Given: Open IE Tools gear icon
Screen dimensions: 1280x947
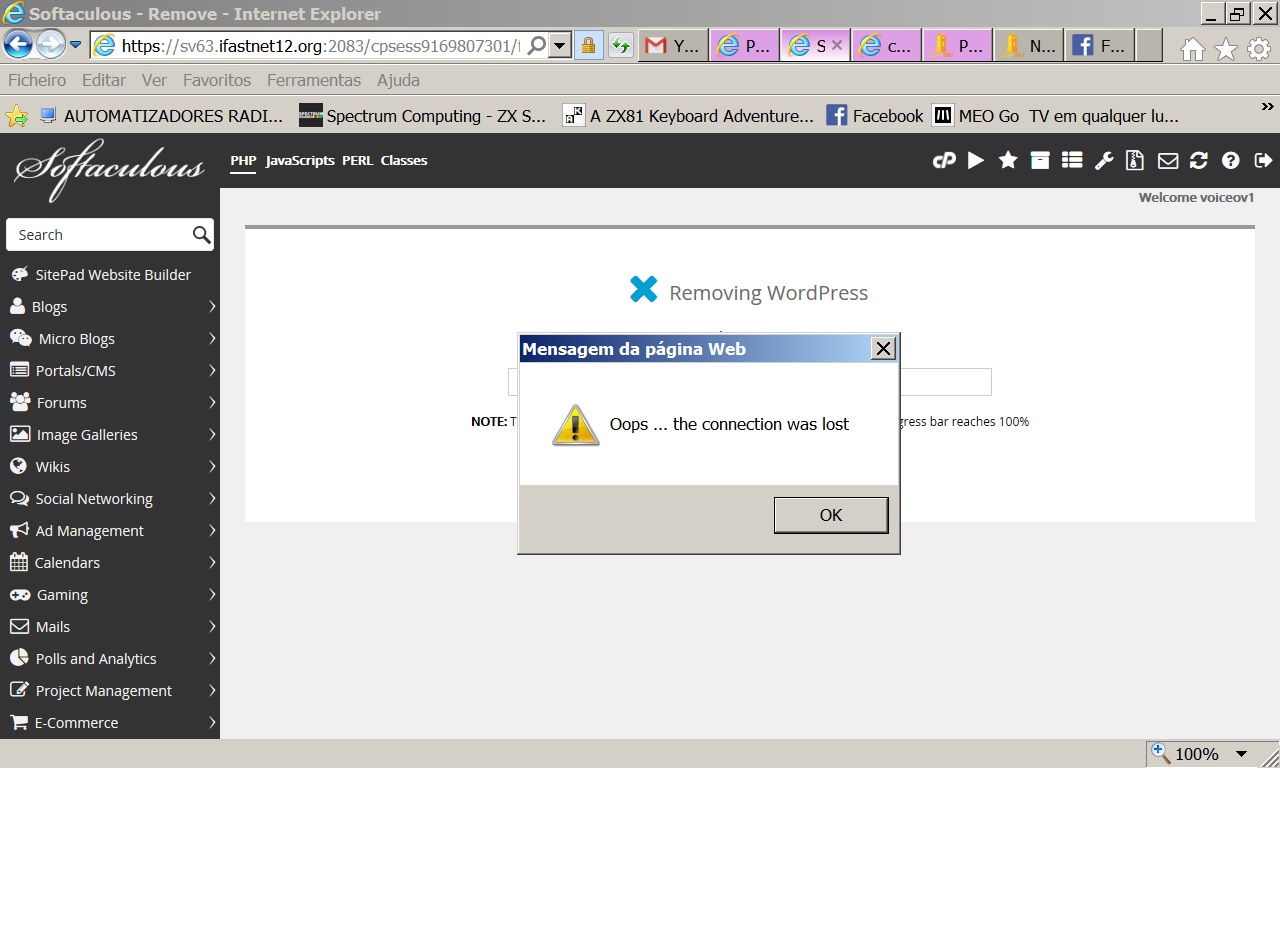Looking at the screenshot, I should (x=1259, y=49).
